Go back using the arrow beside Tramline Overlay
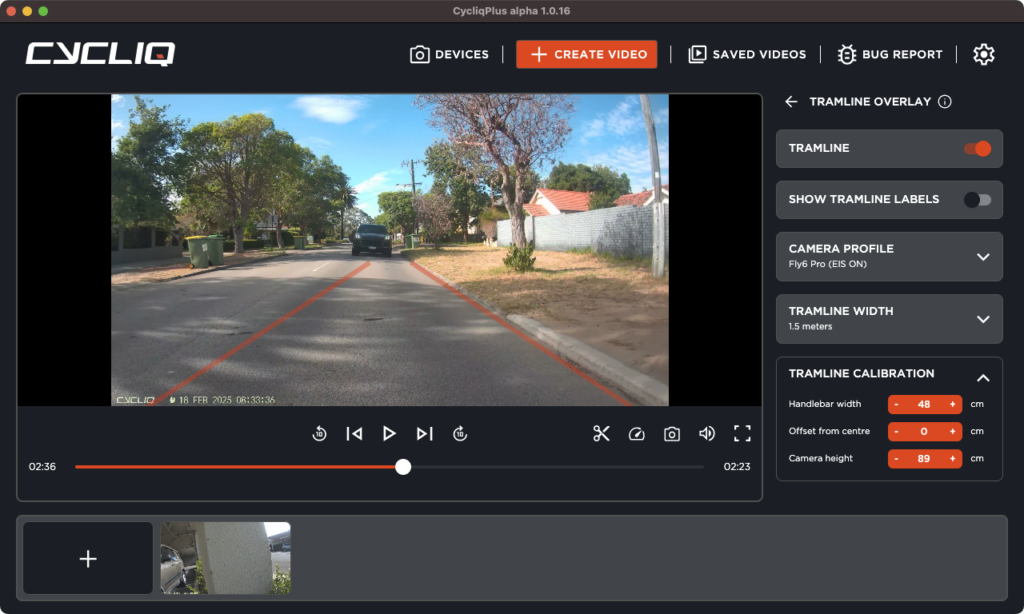 click(x=791, y=101)
